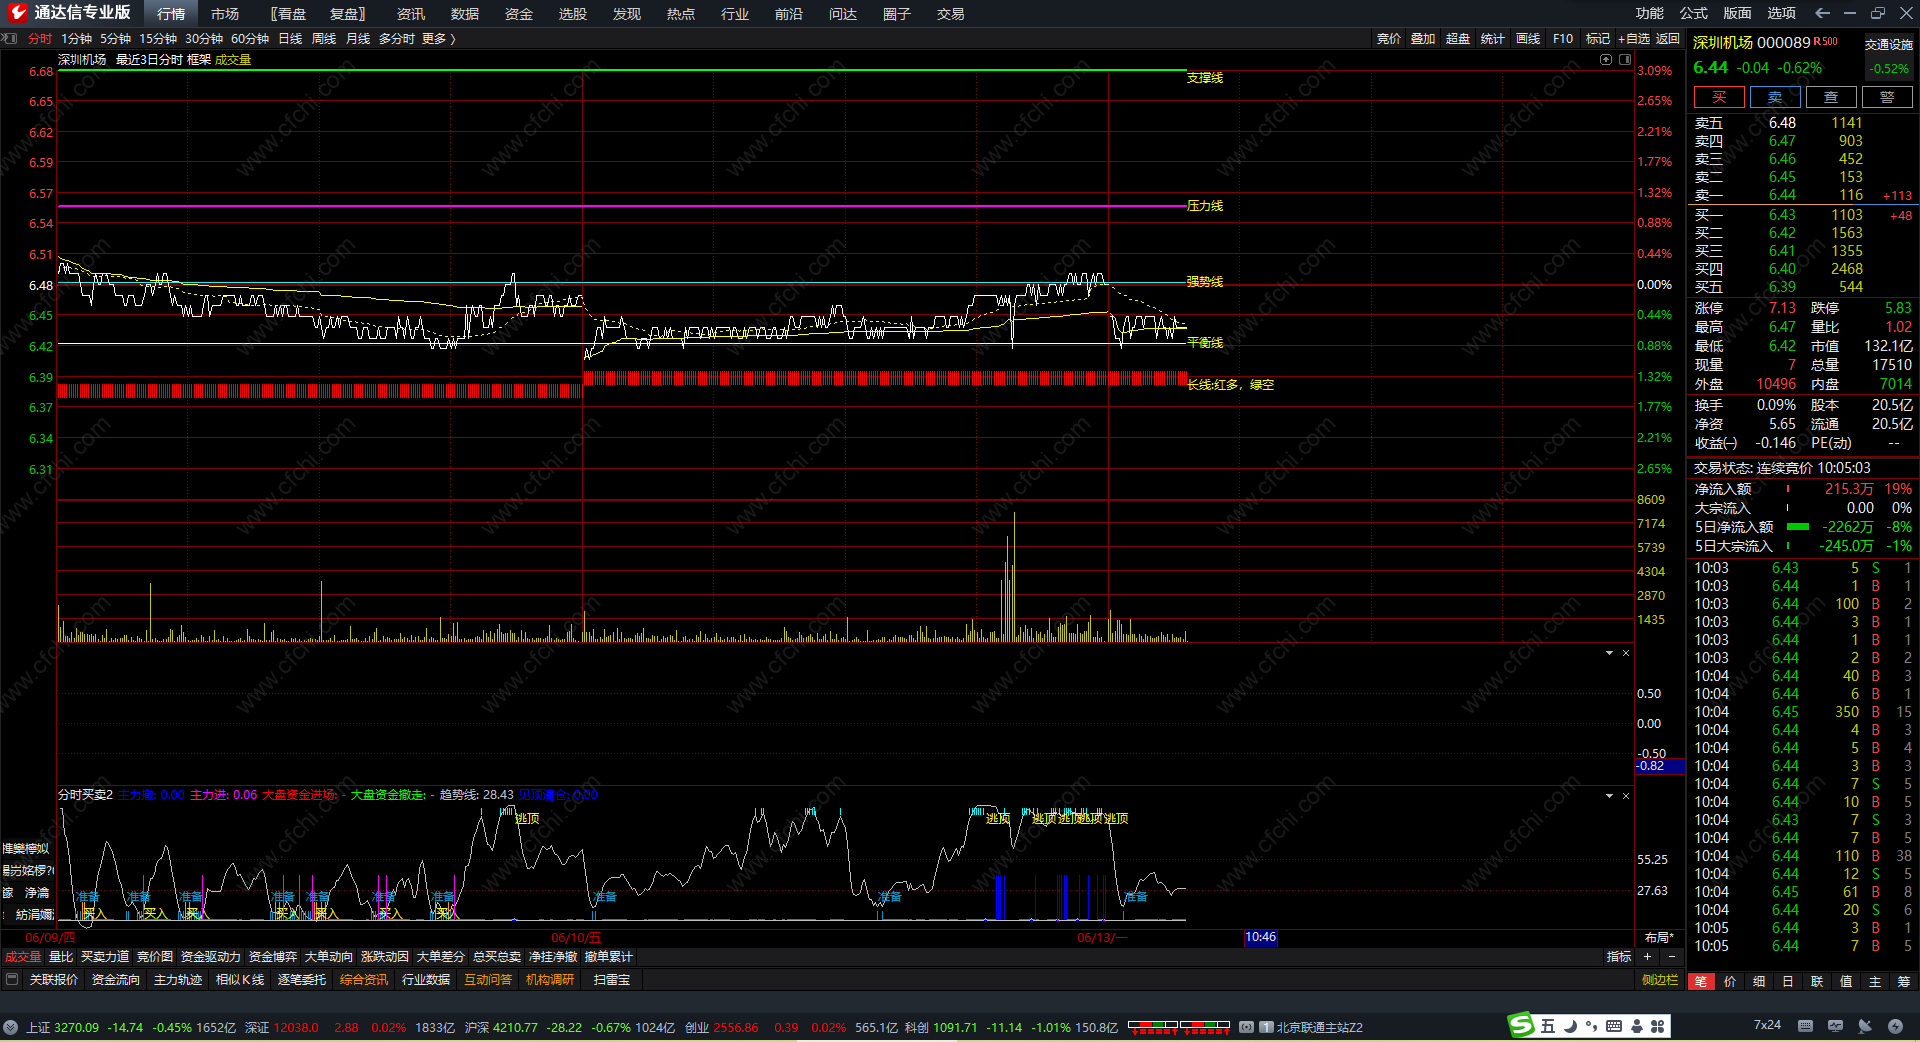This screenshot has height=1042, width=1920.
Task: Switch to the 周线 weekly chart
Action: coord(324,38)
